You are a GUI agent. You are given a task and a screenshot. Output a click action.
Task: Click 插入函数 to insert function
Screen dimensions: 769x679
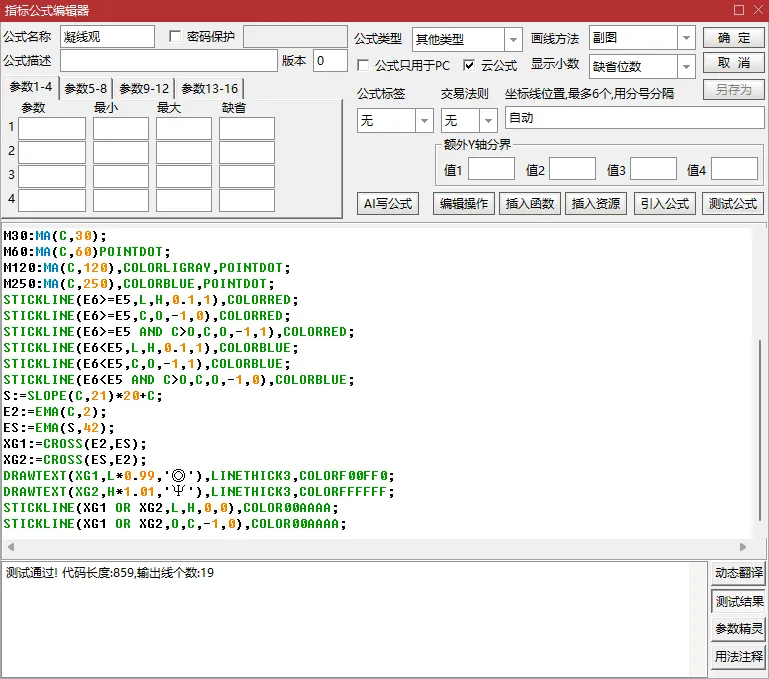[530, 204]
